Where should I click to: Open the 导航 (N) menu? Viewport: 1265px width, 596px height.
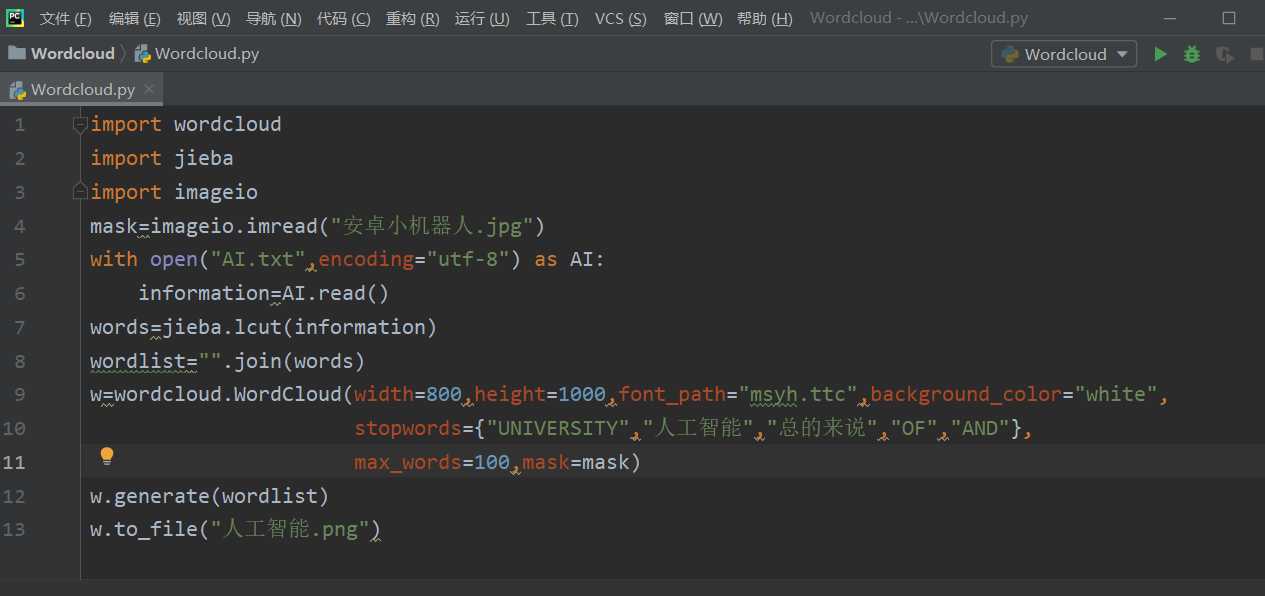click(x=273, y=19)
